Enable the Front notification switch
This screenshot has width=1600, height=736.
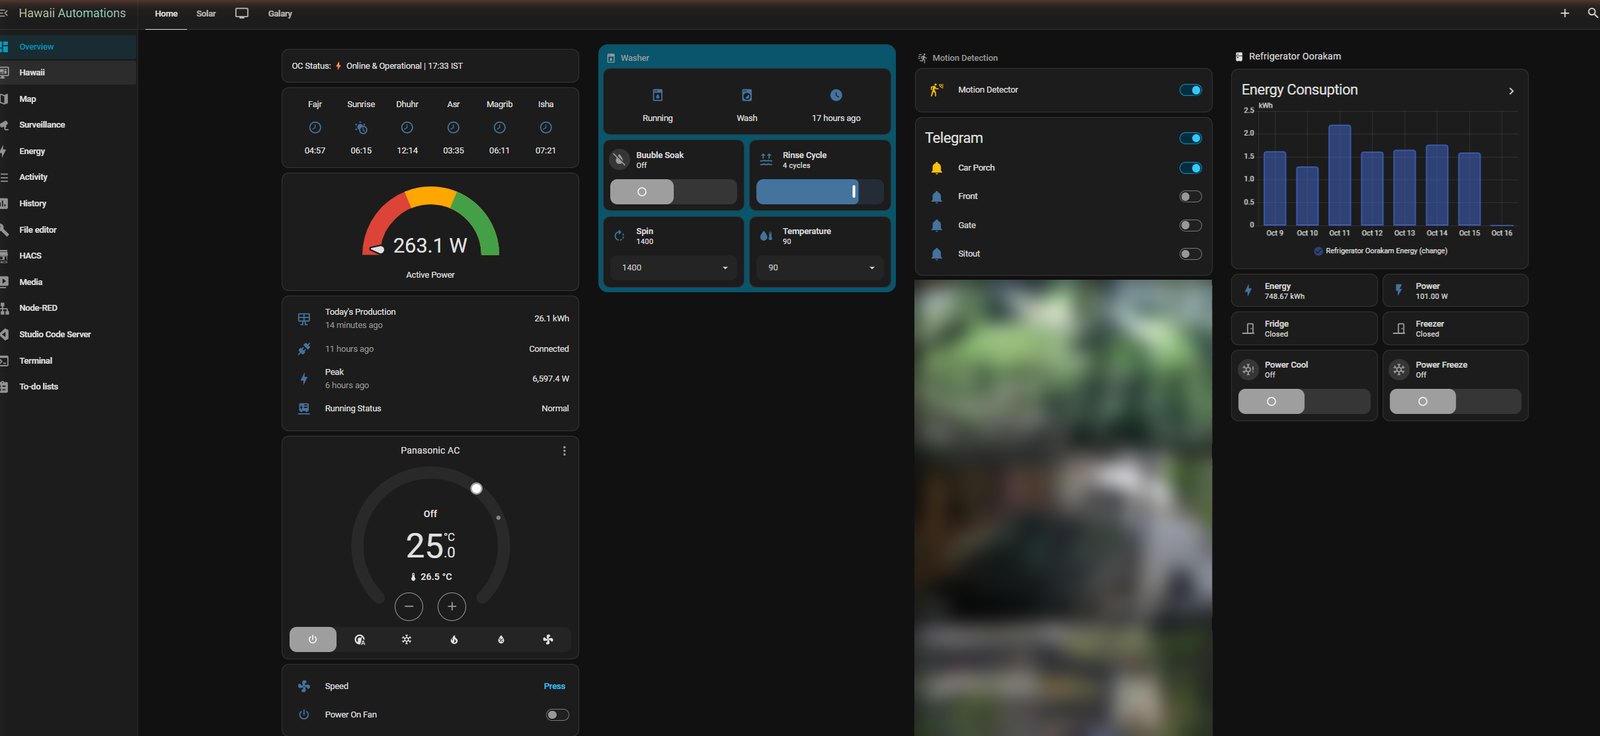[1190, 197]
